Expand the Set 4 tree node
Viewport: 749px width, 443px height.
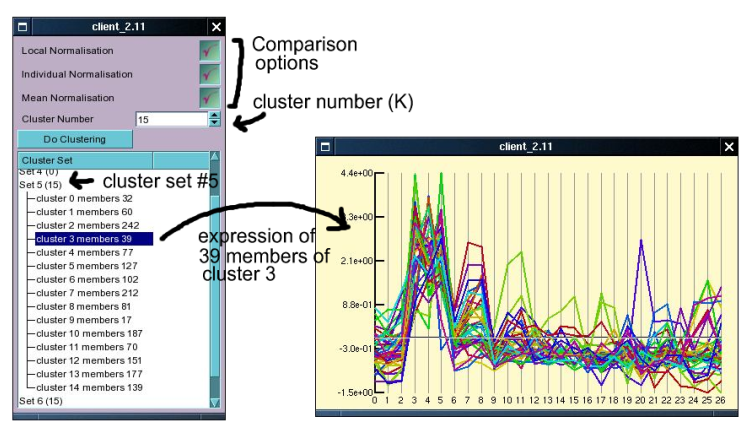click(x=40, y=172)
